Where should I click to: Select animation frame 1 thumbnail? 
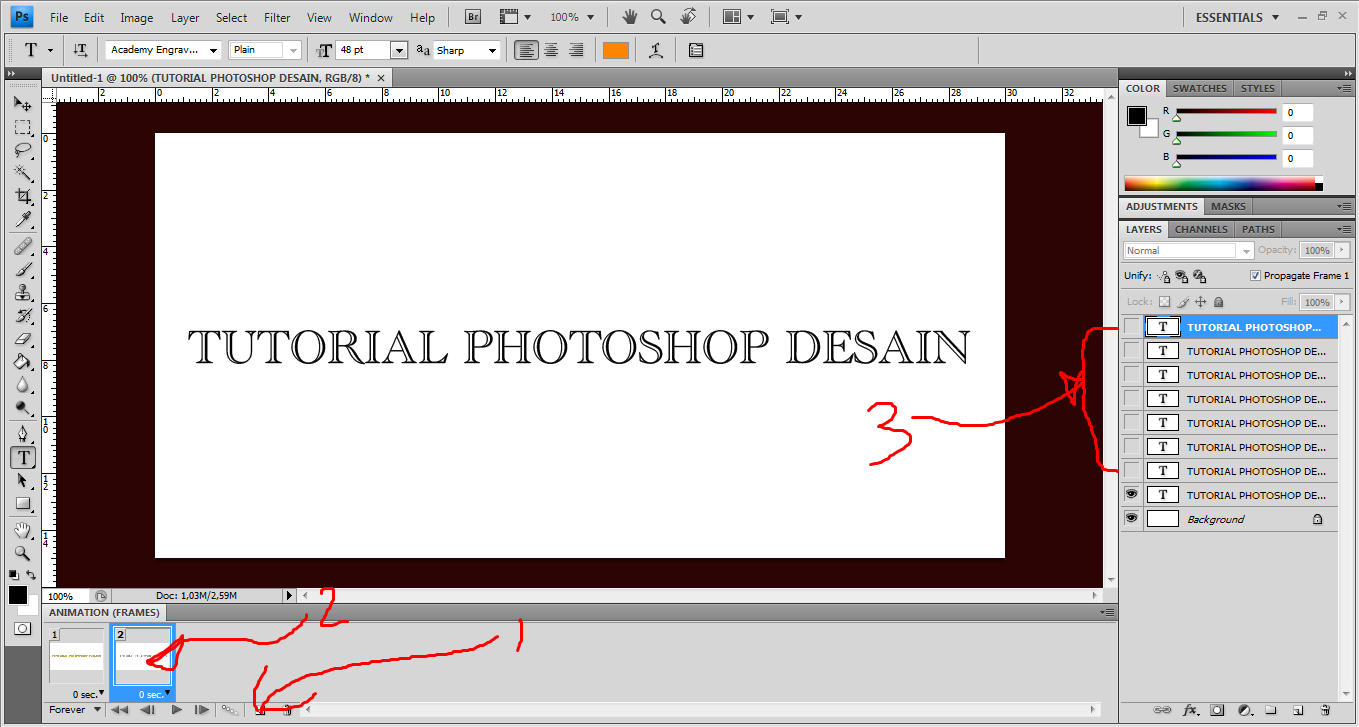[77, 656]
